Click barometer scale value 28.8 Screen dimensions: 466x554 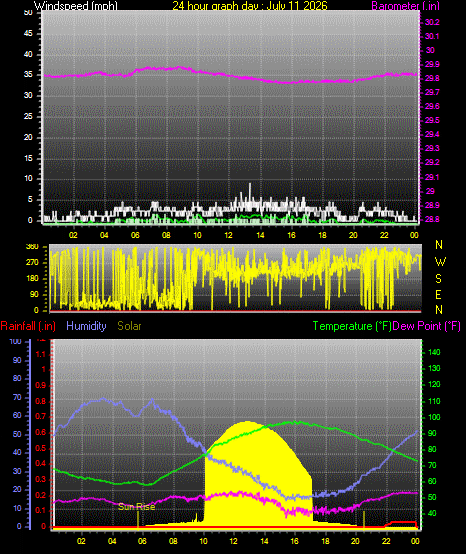point(432,219)
